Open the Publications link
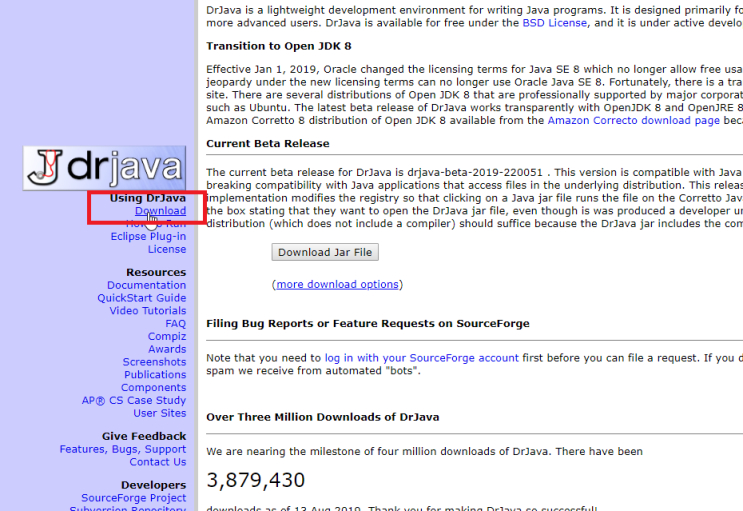The width and height of the screenshot is (743, 511). 155,375
